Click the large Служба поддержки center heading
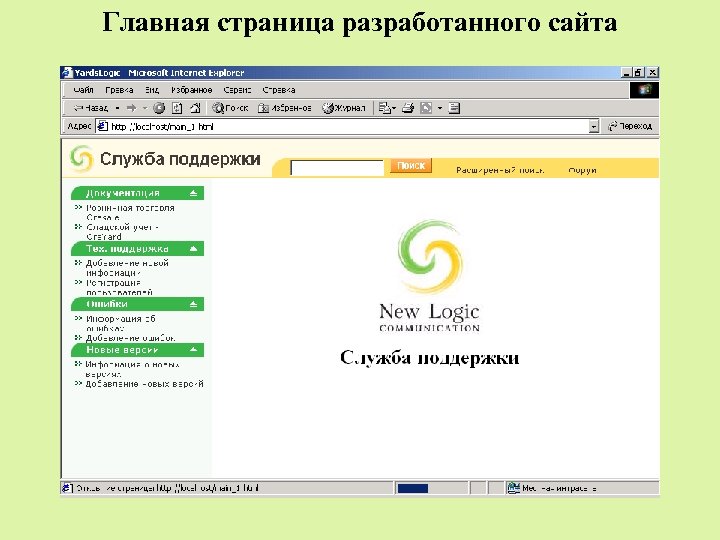 (x=430, y=358)
